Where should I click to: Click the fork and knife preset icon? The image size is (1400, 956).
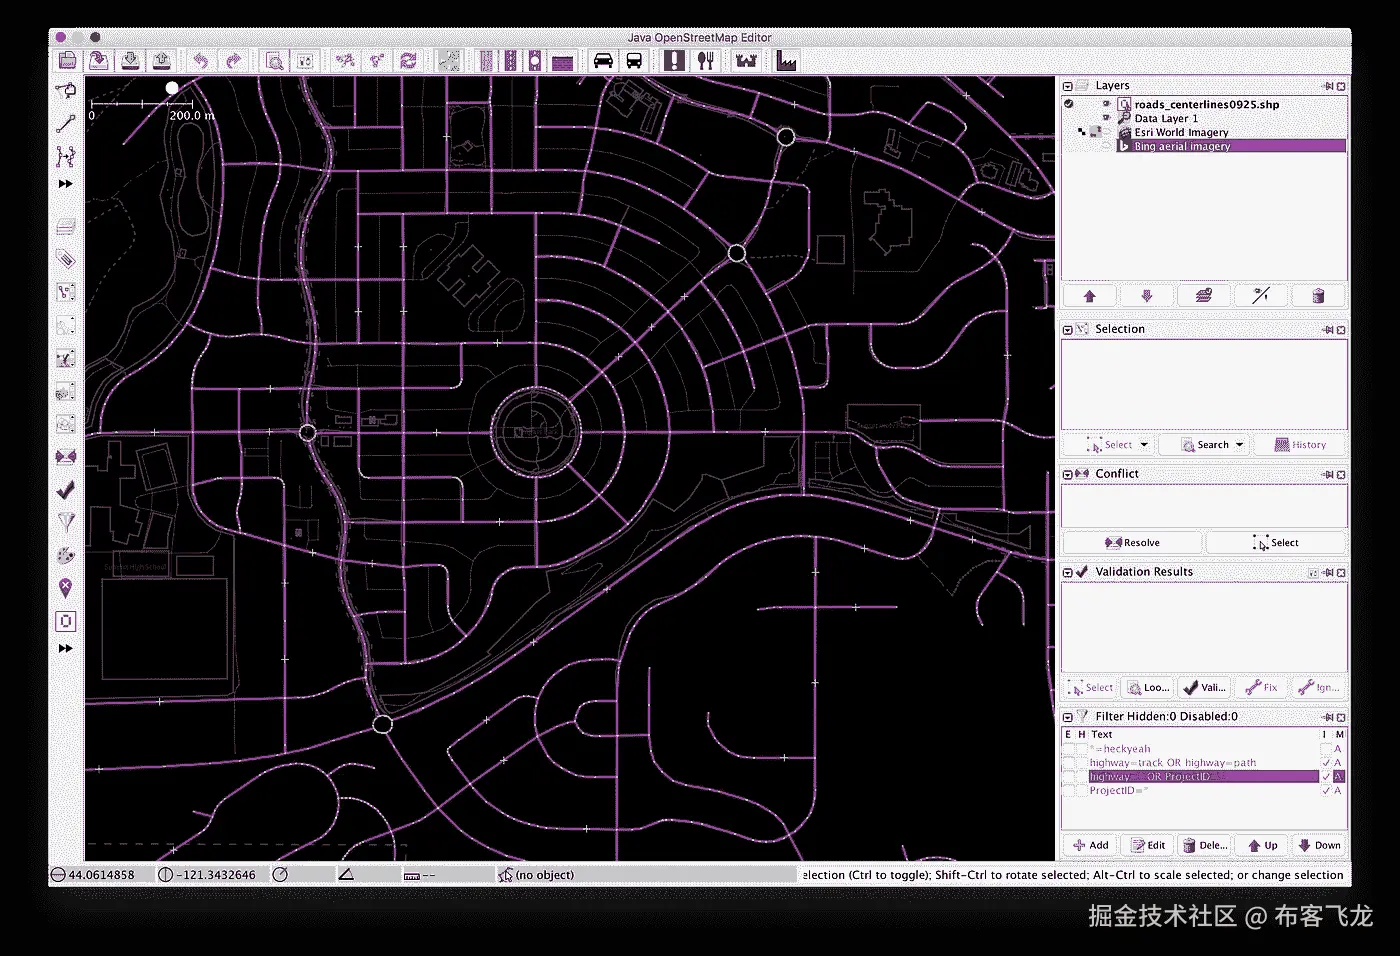(706, 61)
